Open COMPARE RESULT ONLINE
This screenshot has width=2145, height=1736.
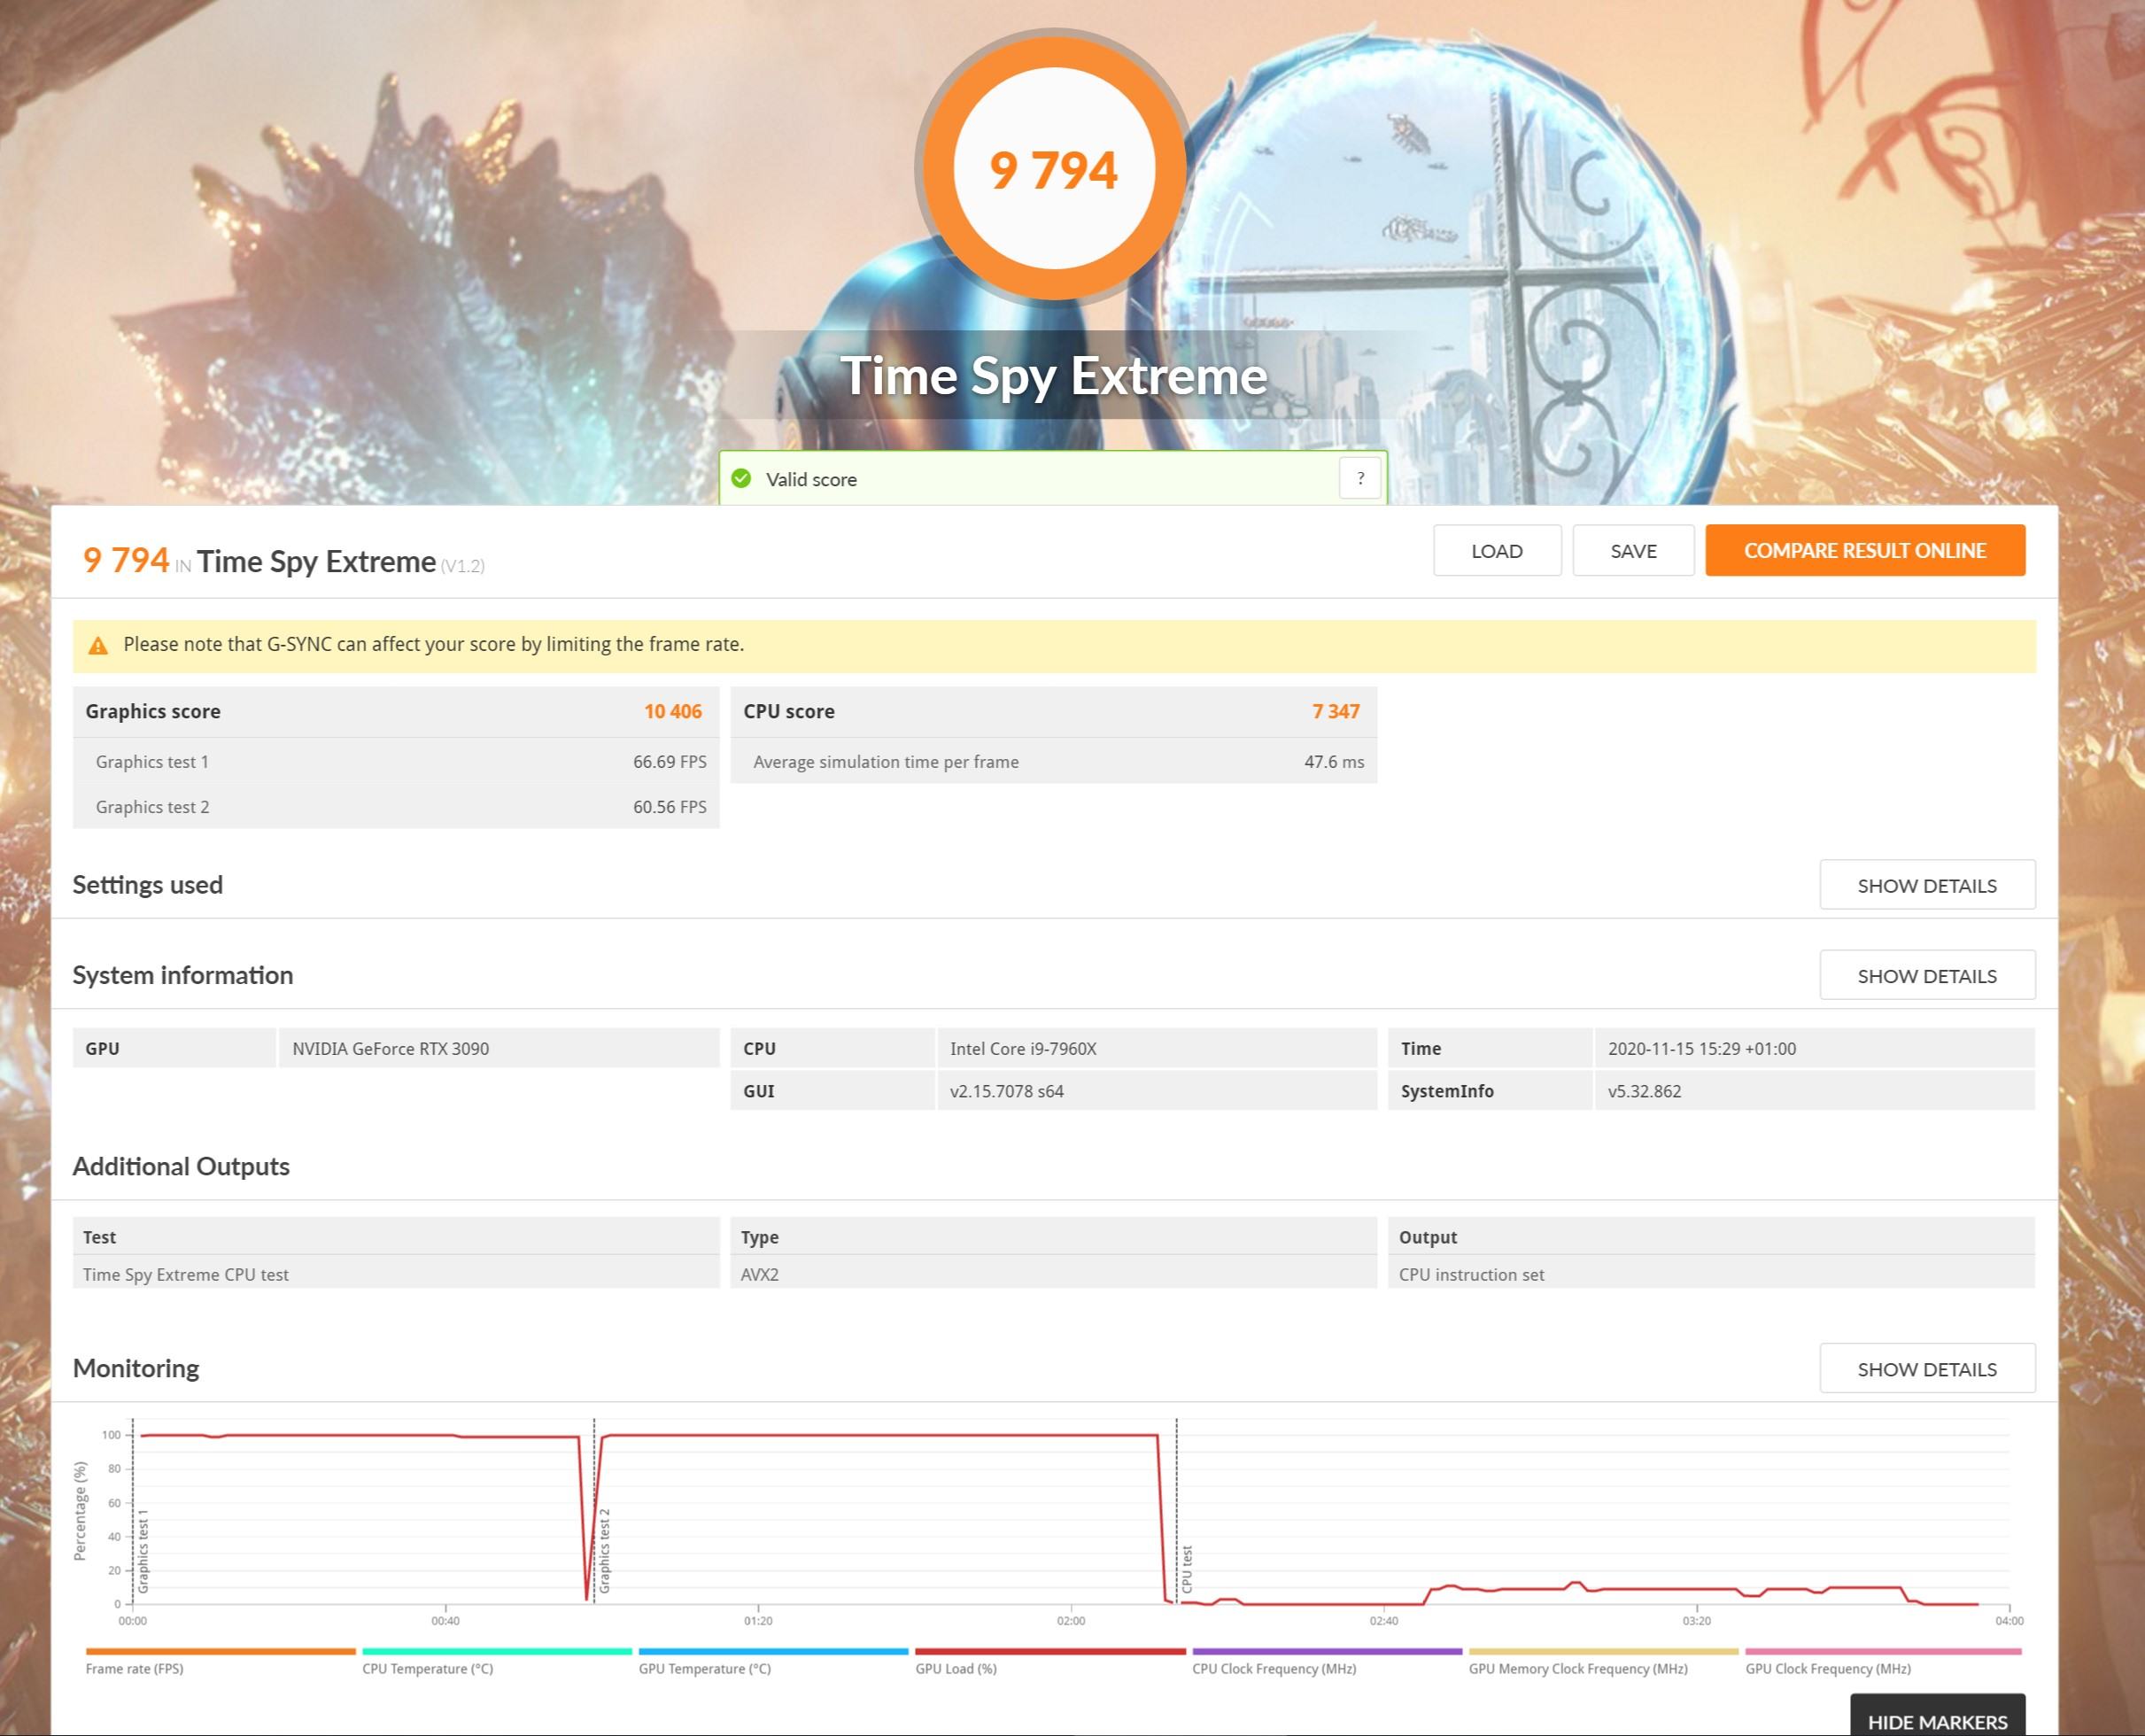(1864, 551)
